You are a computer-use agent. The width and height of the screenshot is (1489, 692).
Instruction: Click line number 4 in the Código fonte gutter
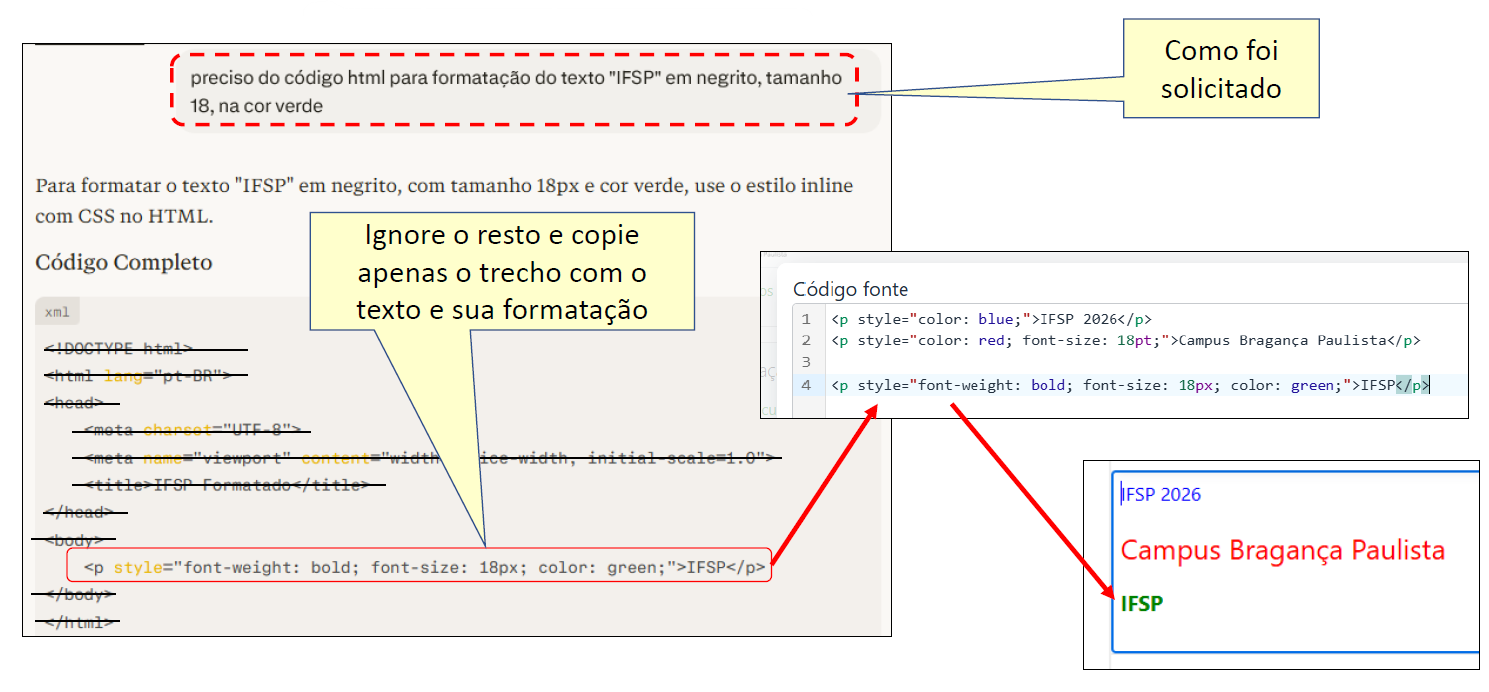pos(806,385)
